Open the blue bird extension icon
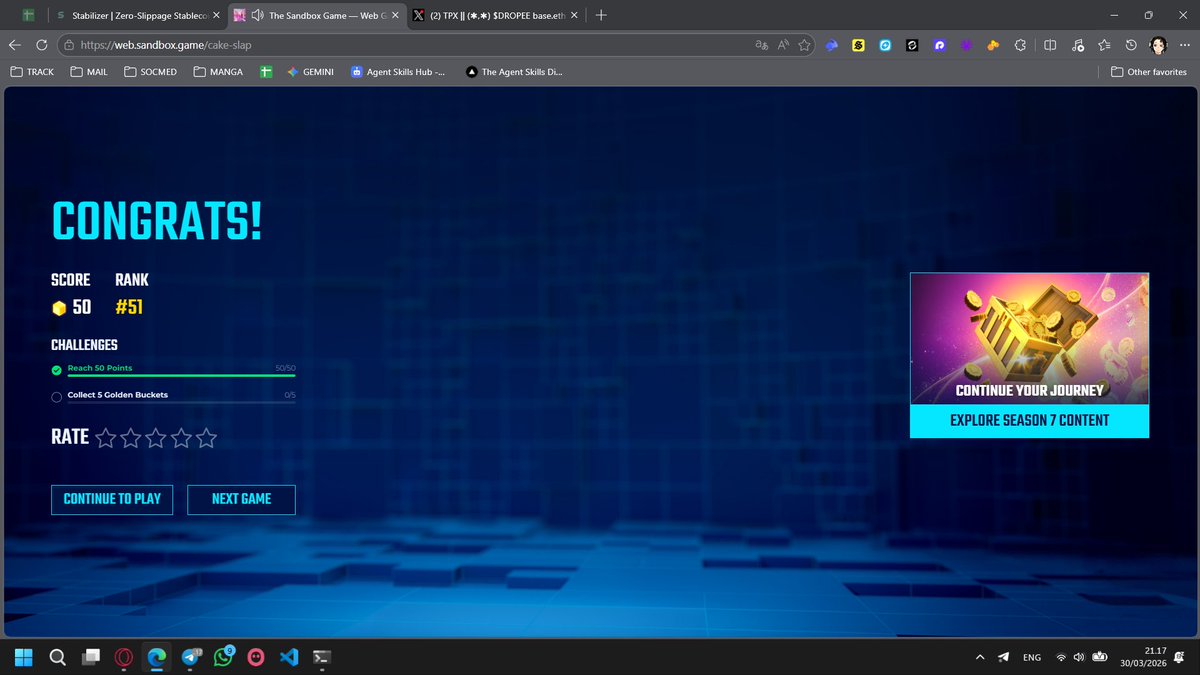The width and height of the screenshot is (1200, 675). click(832, 45)
